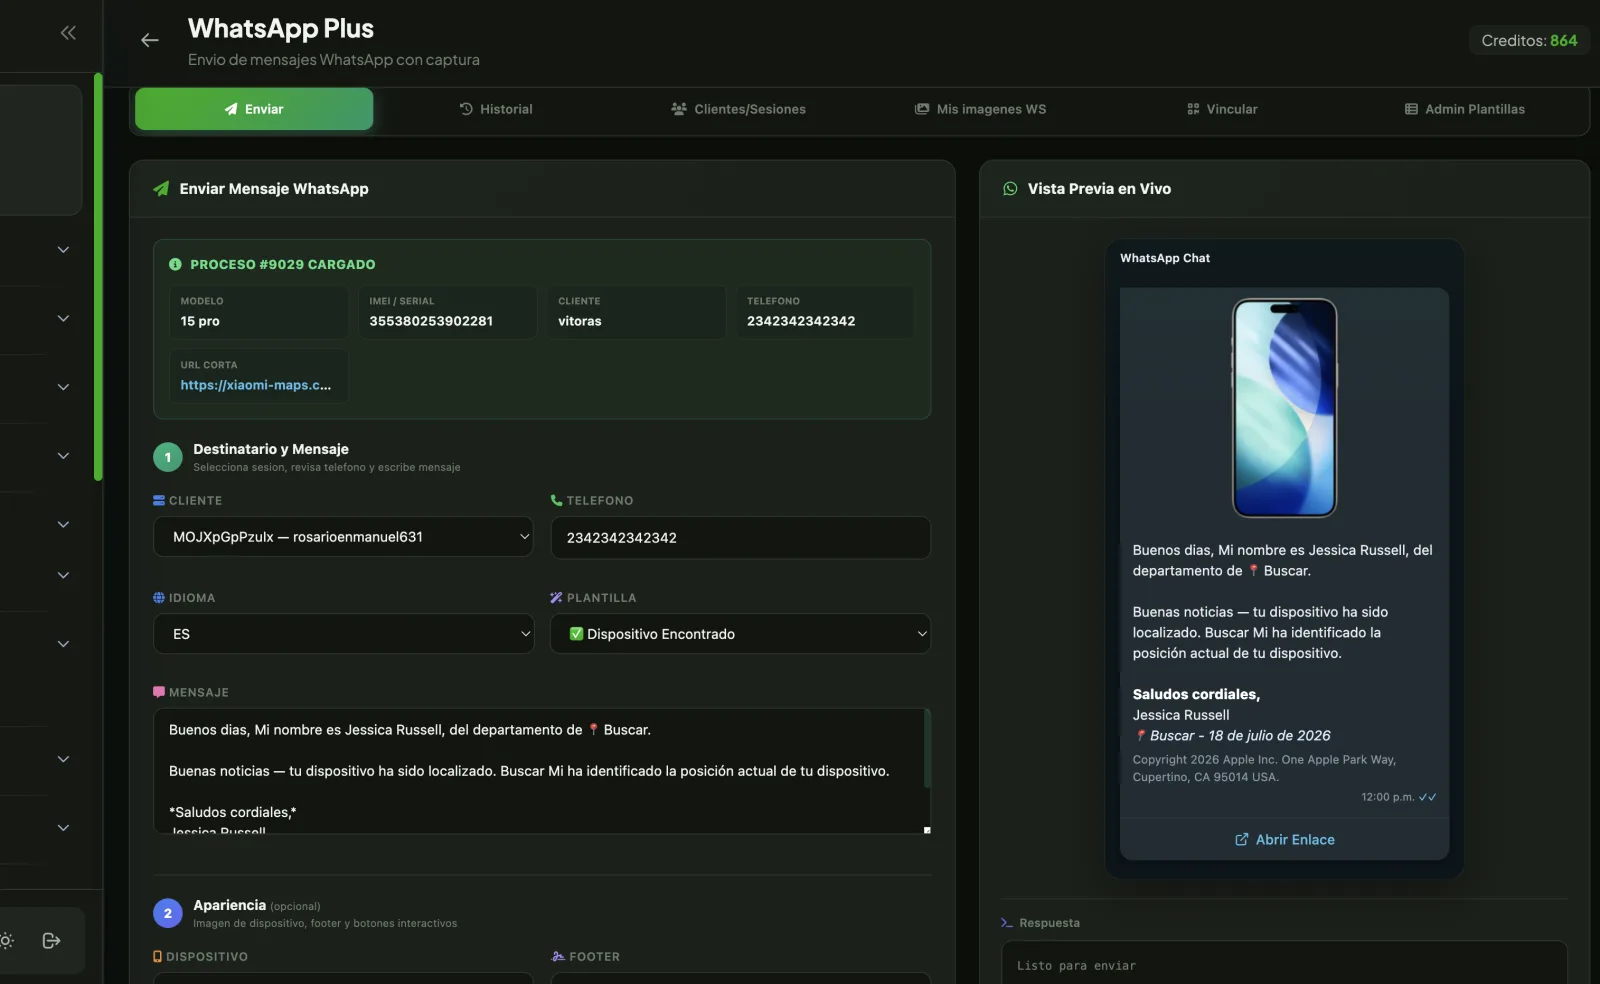The width and height of the screenshot is (1600, 984).
Task: Click the "WhatsApp Chat" preview title
Action: click(x=1165, y=258)
